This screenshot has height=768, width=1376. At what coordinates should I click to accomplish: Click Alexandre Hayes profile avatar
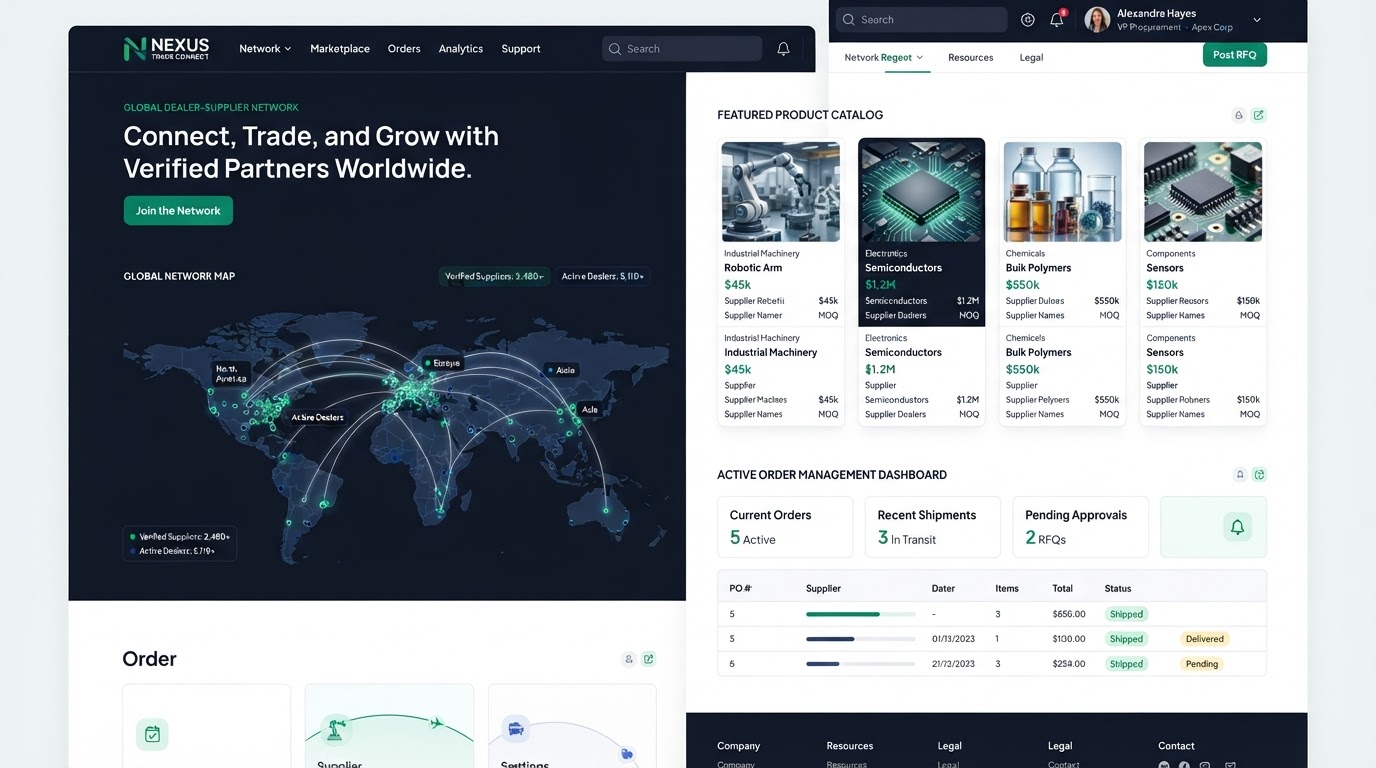tap(1097, 19)
